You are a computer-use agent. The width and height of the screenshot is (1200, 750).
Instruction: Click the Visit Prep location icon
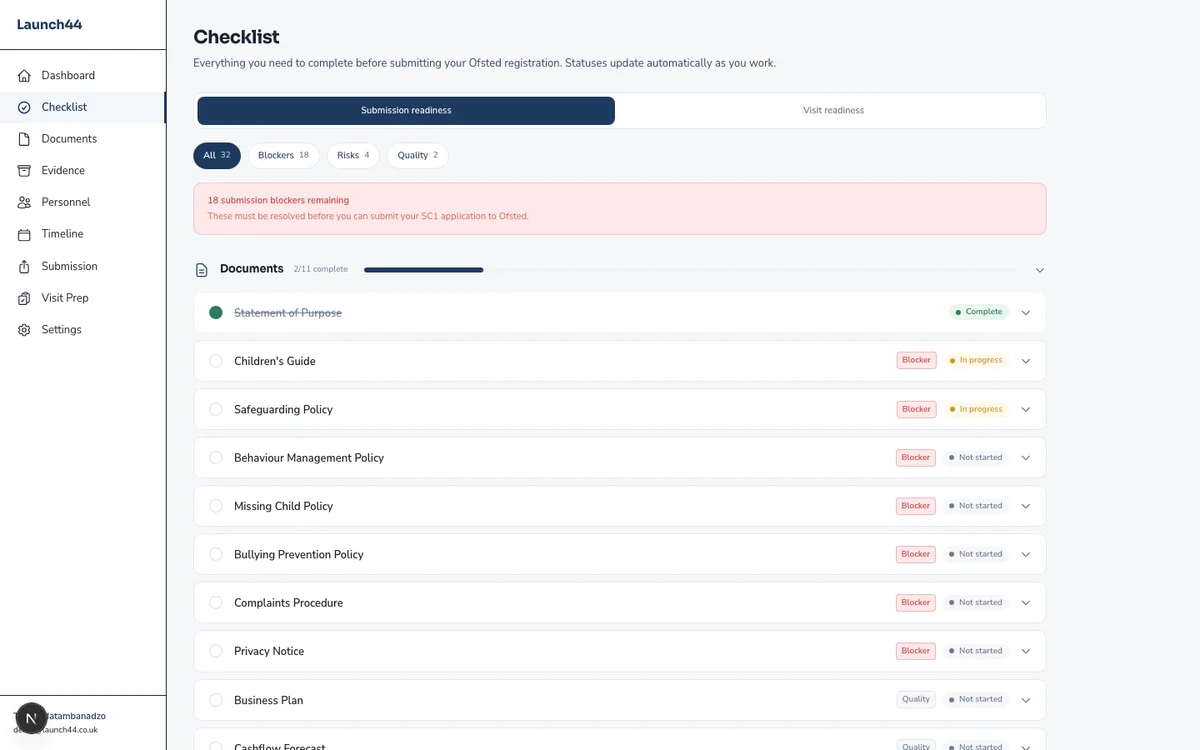click(x=23, y=297)
